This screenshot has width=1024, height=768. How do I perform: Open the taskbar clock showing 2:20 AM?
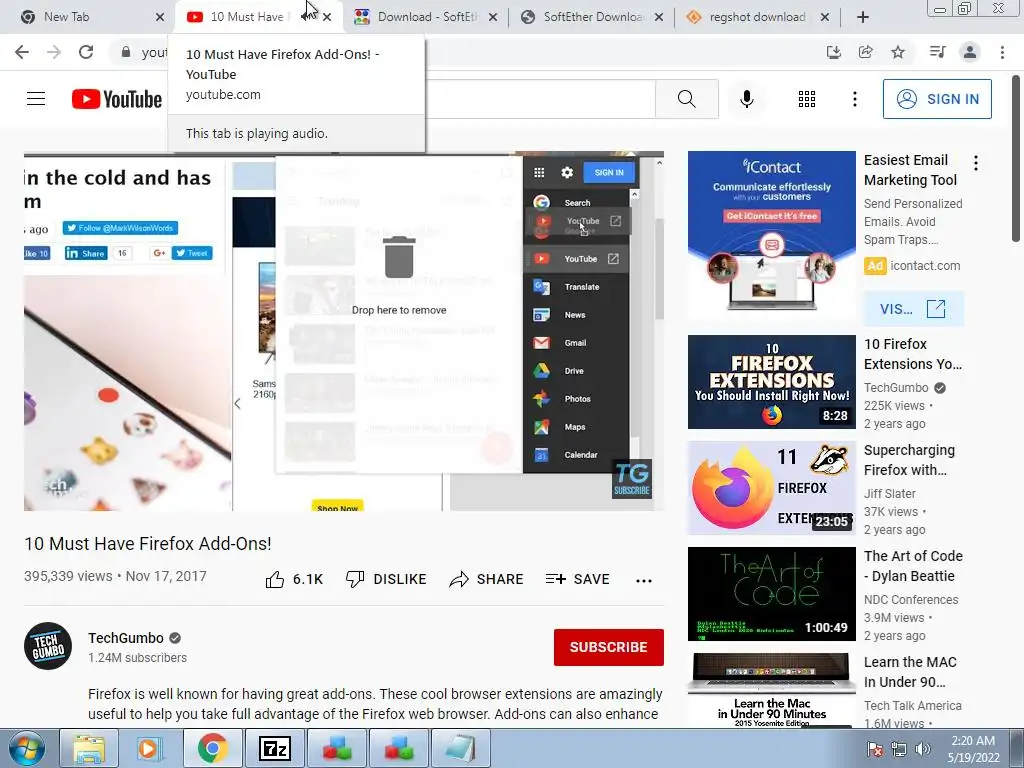(x=973, y=749)
